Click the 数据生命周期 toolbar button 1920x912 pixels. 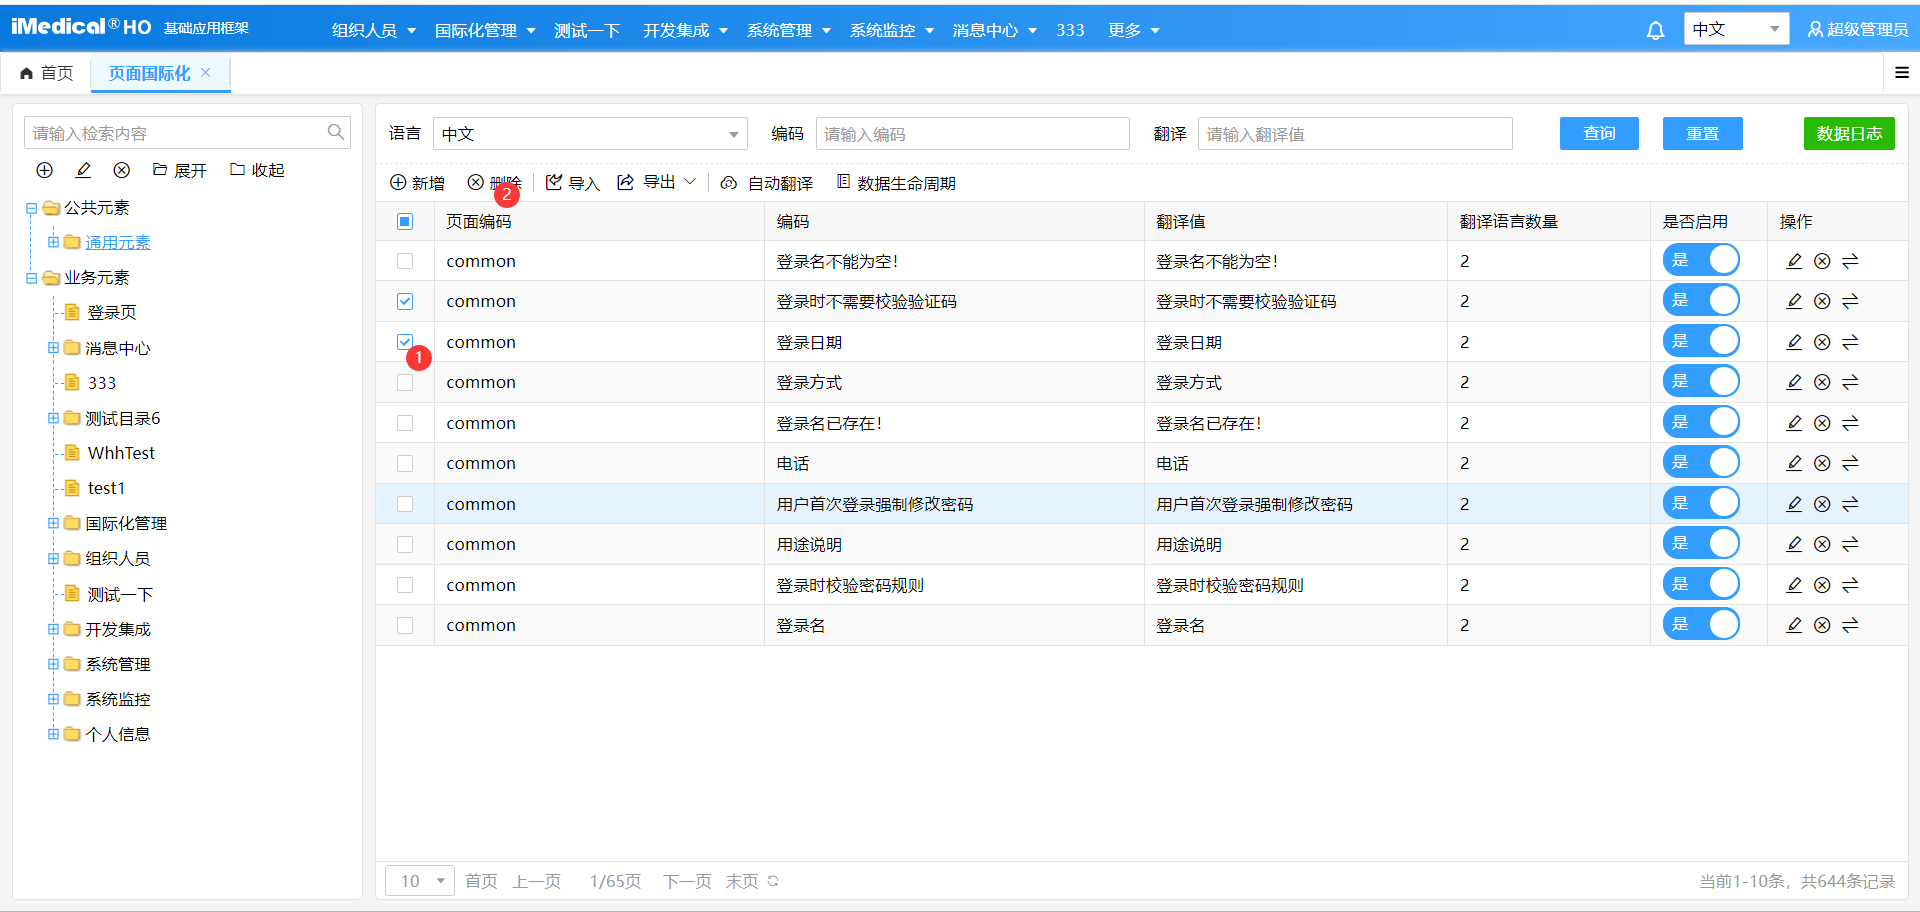point(896,183)
